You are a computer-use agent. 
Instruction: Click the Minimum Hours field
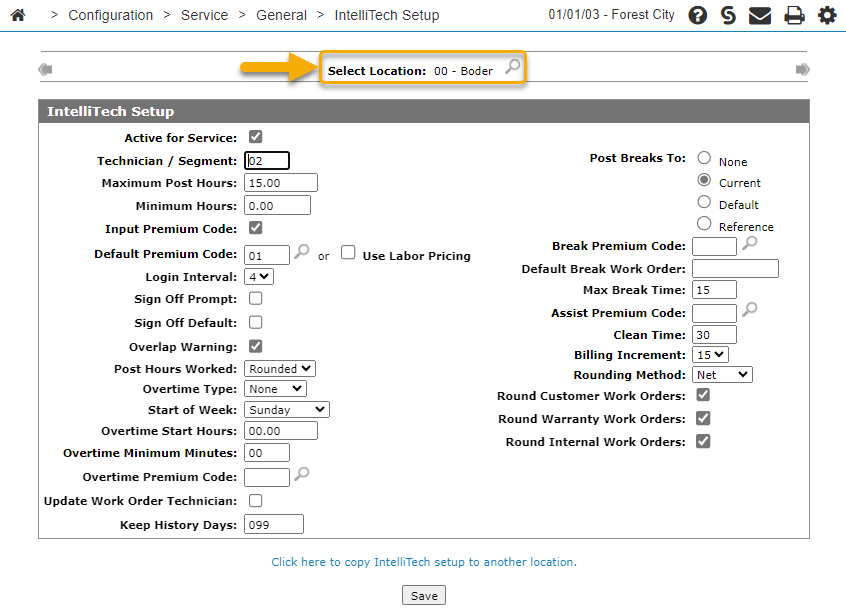tap(277, 206)
